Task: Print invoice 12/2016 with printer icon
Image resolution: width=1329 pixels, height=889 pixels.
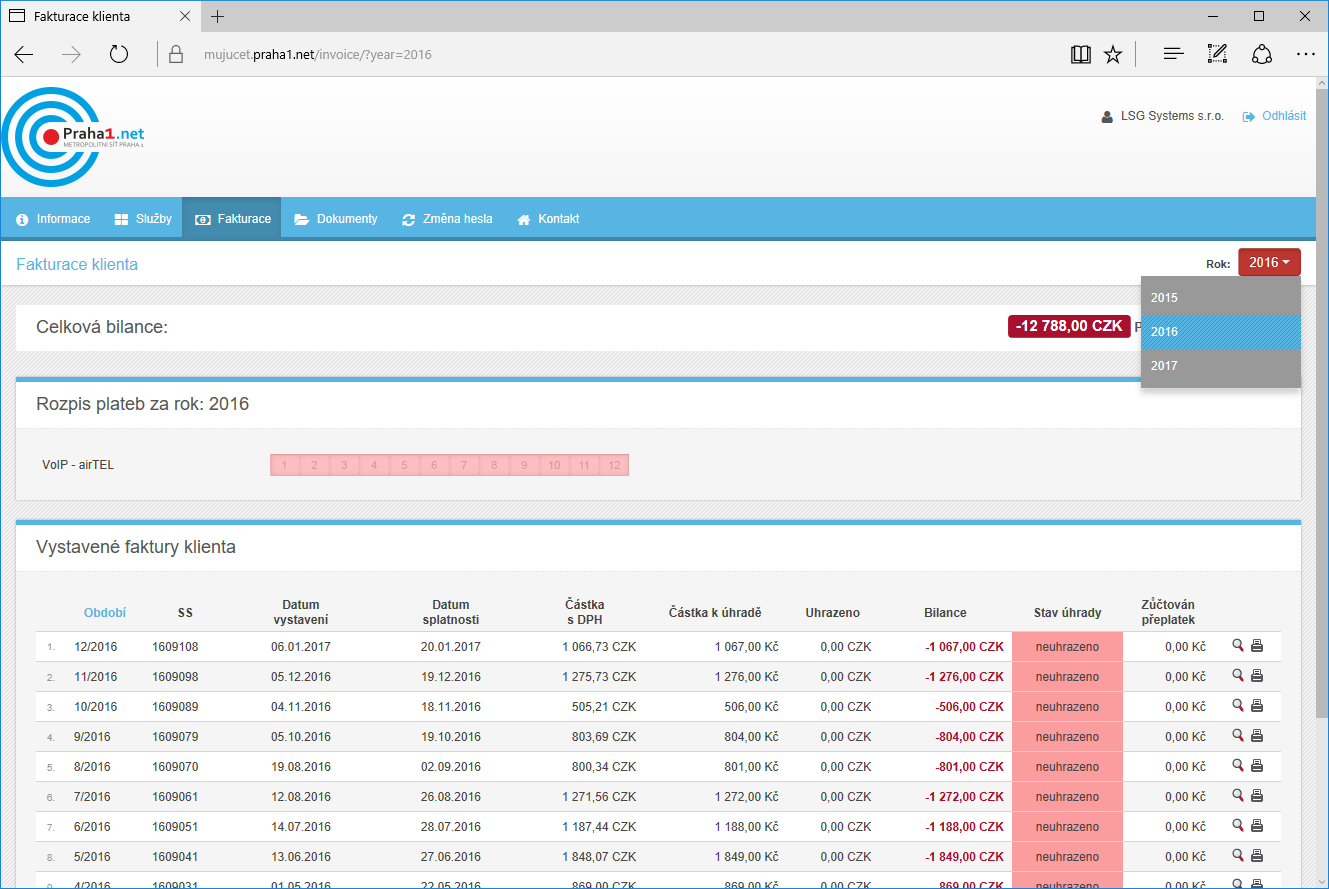Action: (x=1257, y=646)
